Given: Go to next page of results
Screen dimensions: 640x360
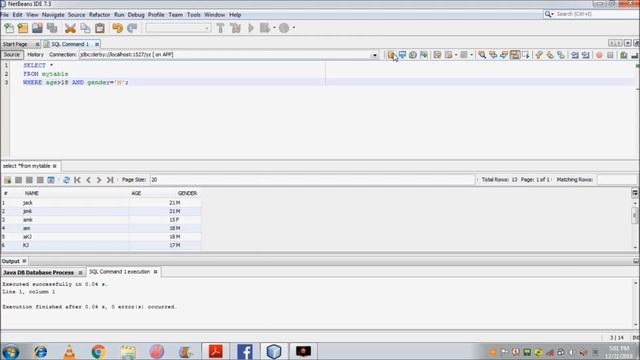Looking at the screenshot, I should click(x=99, y=180).
